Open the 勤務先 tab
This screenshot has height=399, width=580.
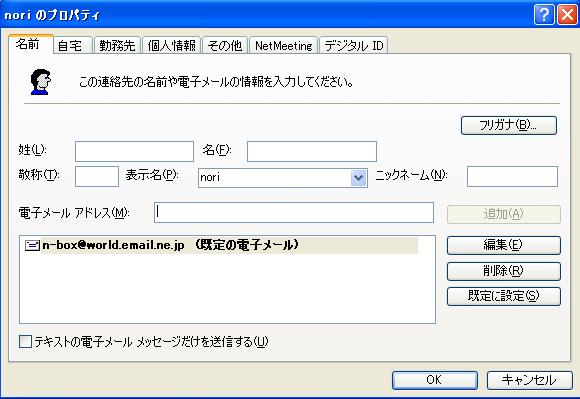pyautogui.click(x=117, y=45)
